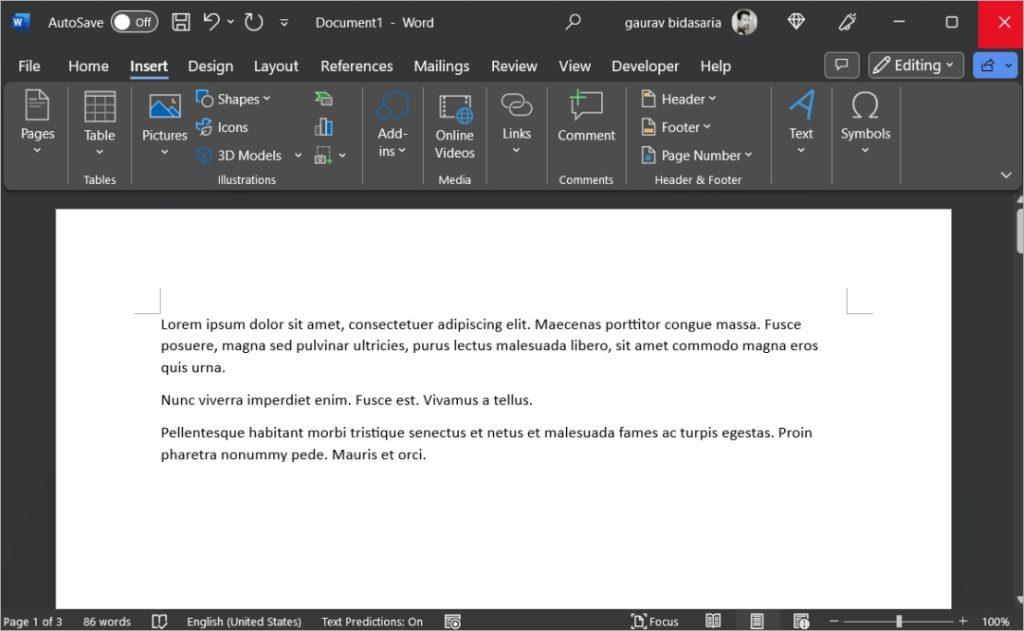Insert a Screenshot
This screenshot has width=1024, height=631.
point(324,155)
